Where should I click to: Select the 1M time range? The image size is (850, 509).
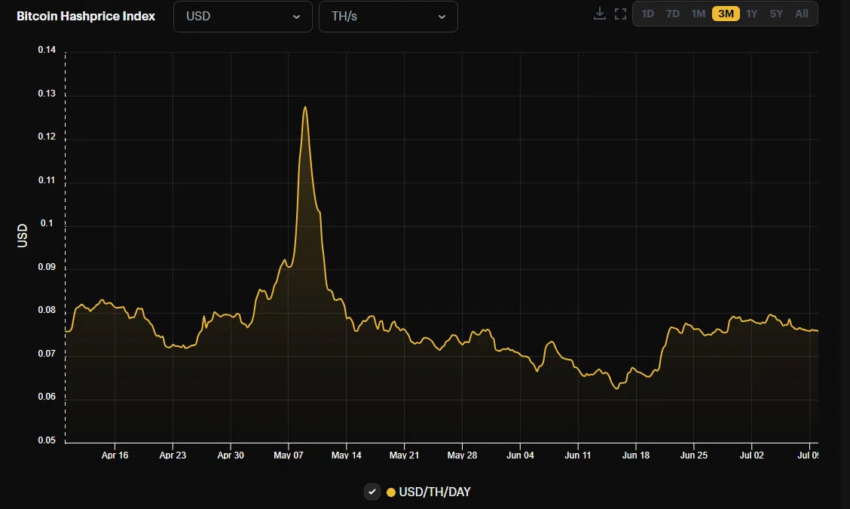[x=699, y=14]
